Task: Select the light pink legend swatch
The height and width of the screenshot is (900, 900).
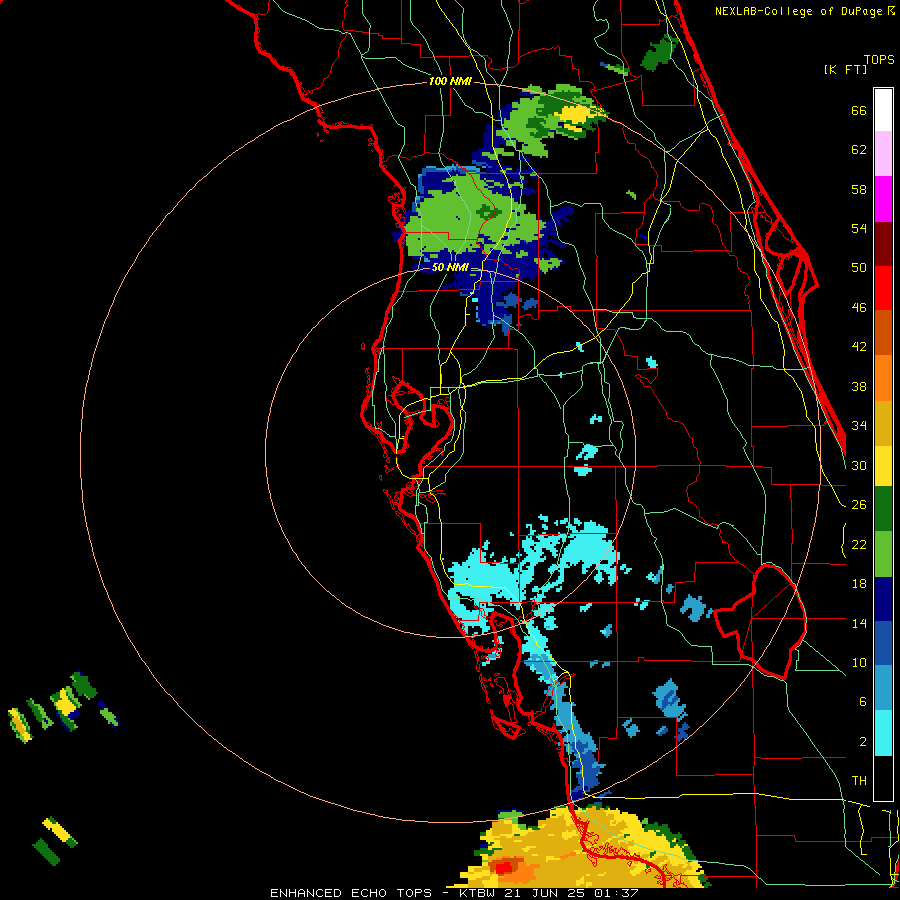Action: coord(883,153)
